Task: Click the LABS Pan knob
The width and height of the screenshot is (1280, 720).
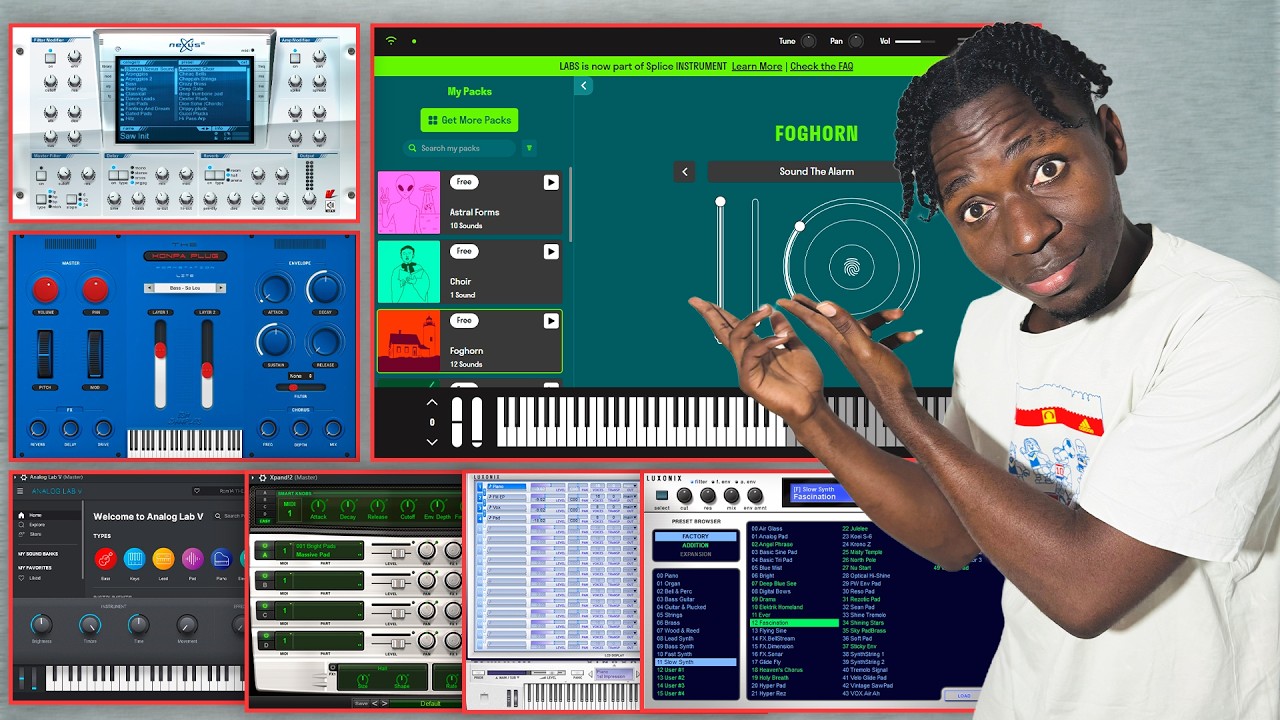Action: click(857, 41)
